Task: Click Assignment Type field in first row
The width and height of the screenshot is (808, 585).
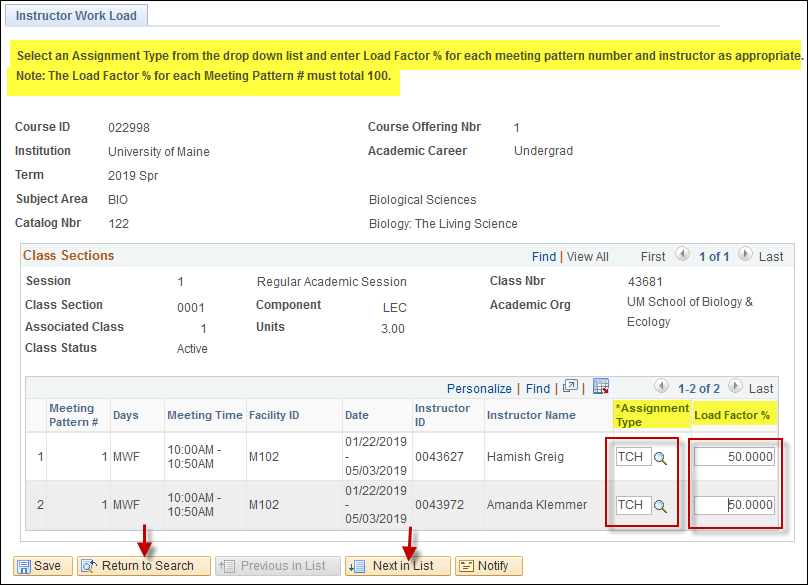Action: click(x=634, y=457)
